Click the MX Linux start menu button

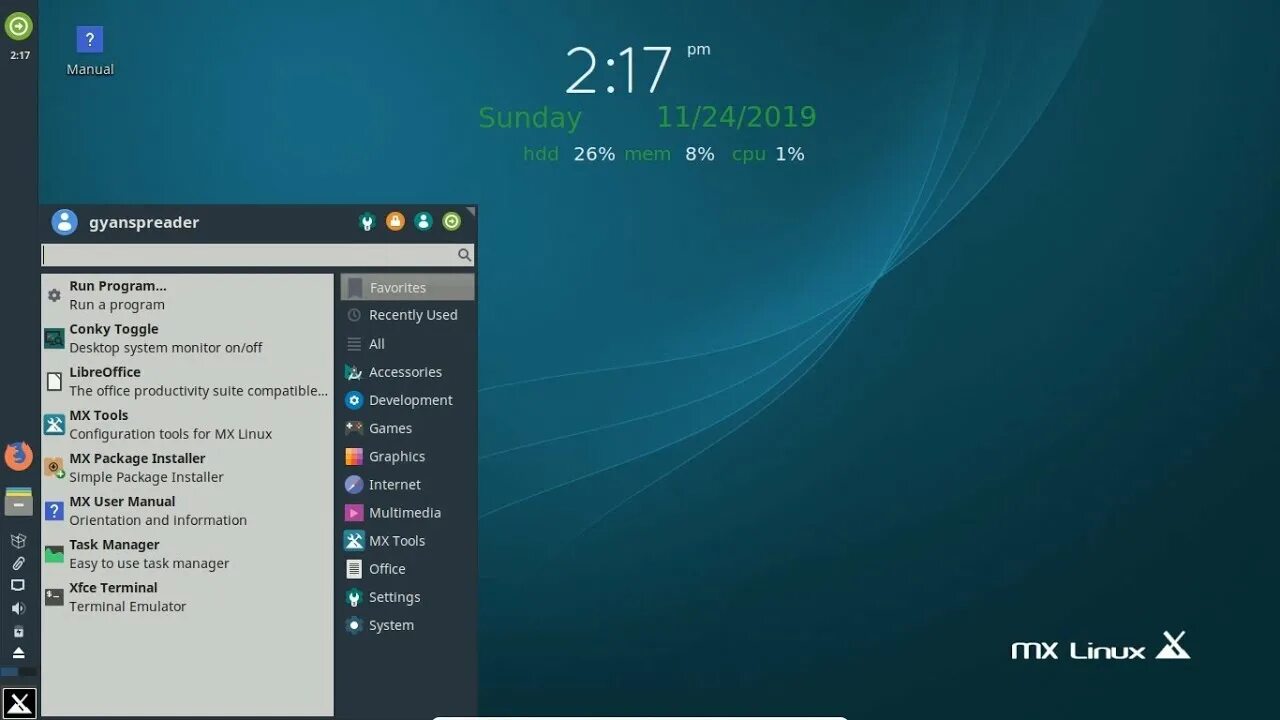click(x=19, y=703)
